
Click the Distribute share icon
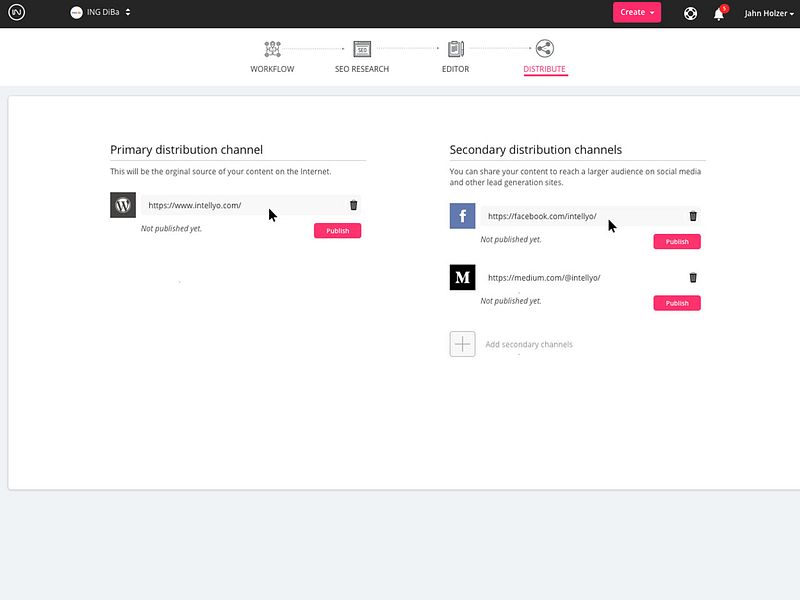click(544, 48)
